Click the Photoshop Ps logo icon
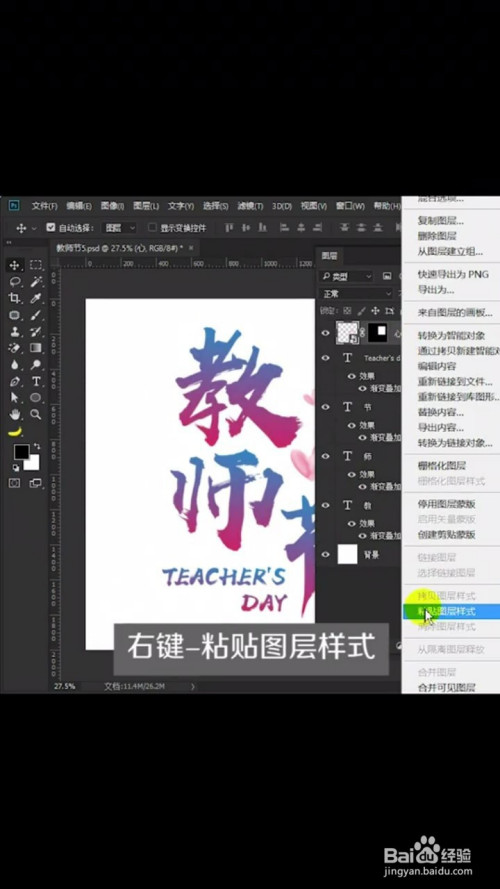 (x=15, y=205)
